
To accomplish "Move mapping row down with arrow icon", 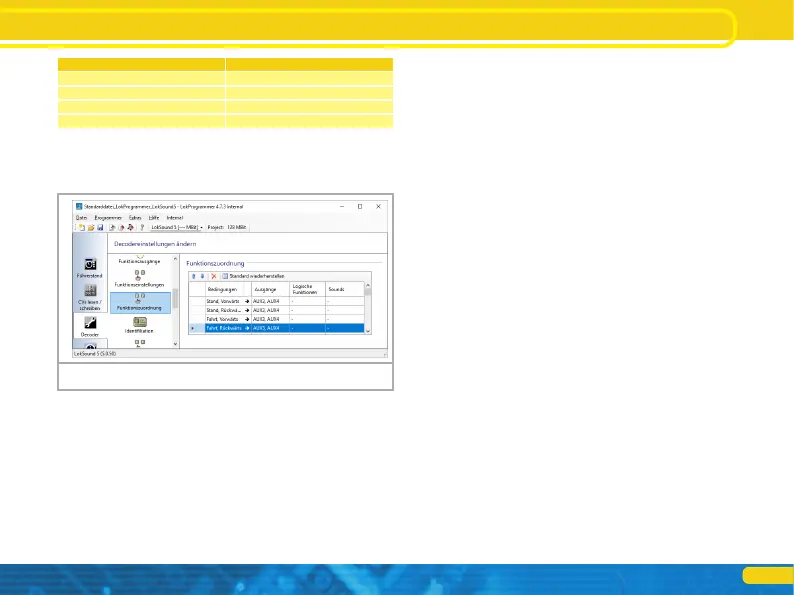I will click(x=203, y=275).
